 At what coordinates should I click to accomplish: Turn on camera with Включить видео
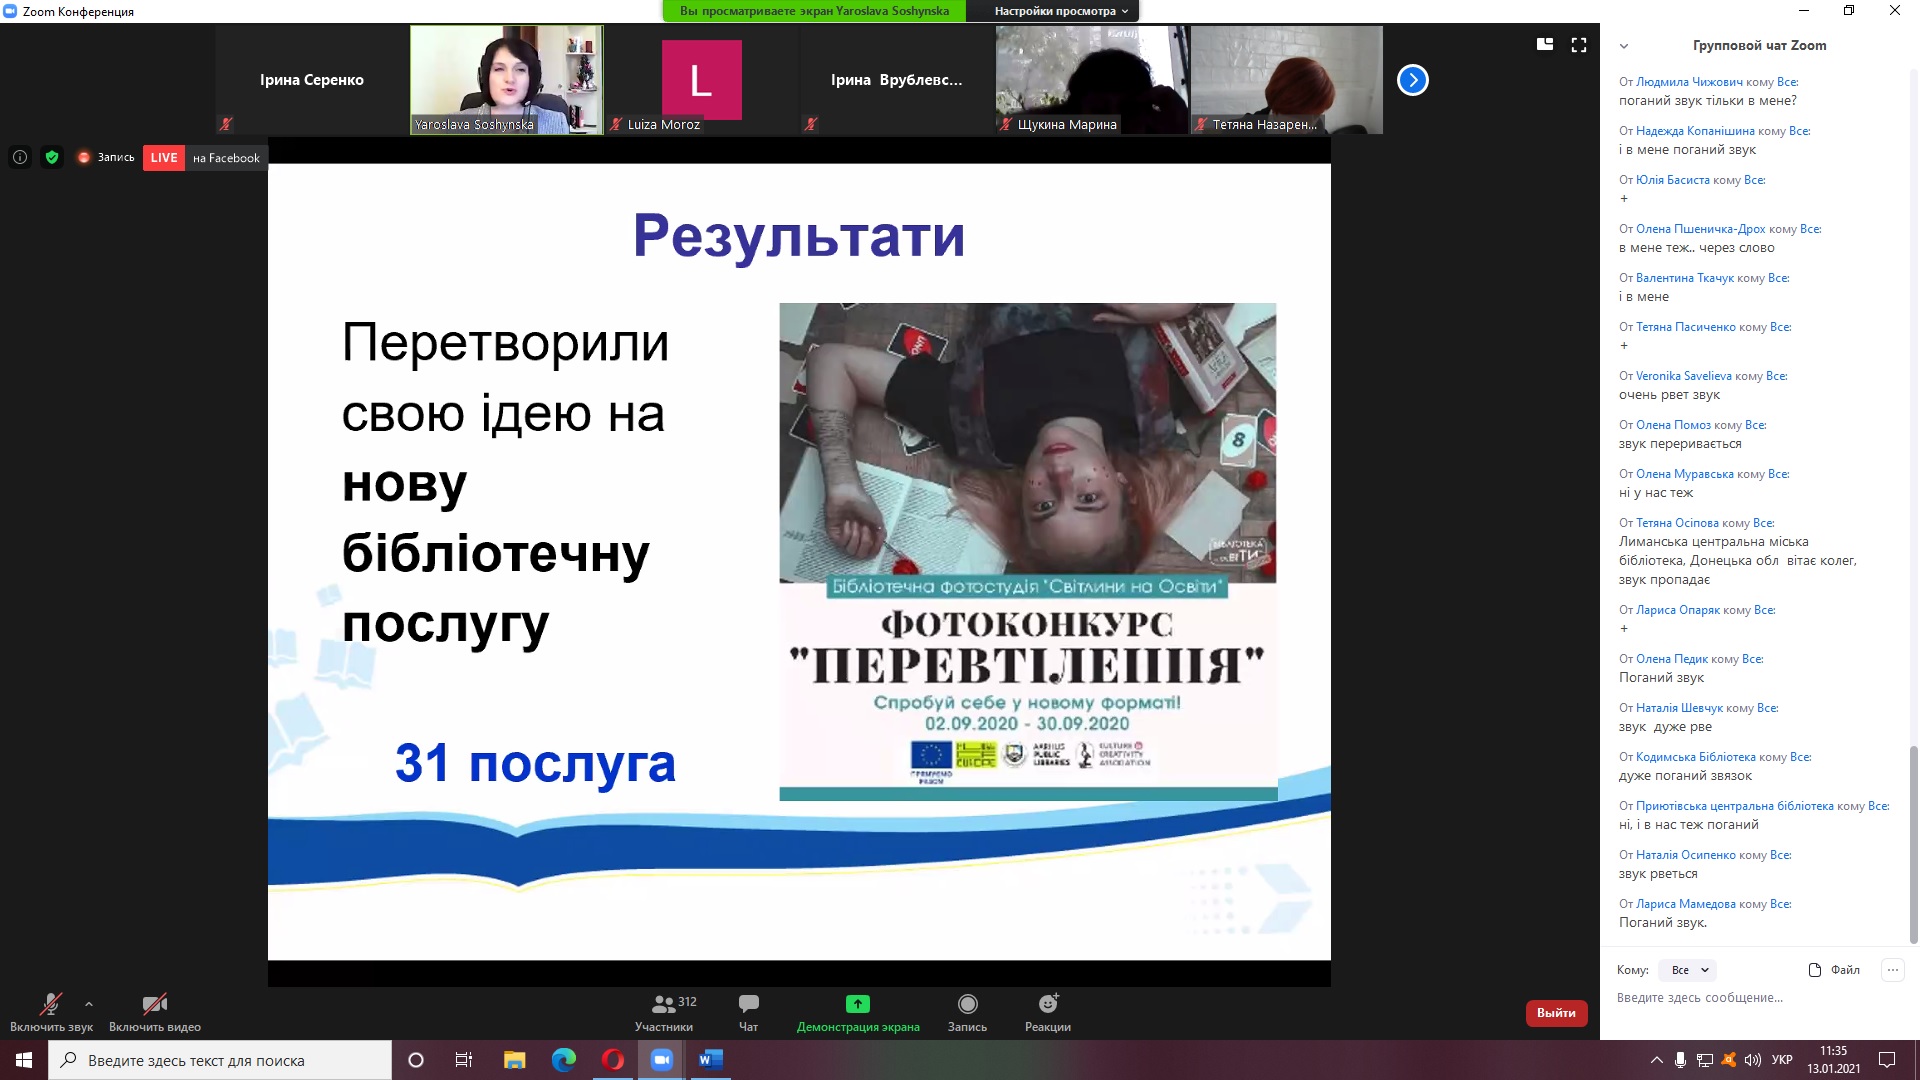(155, 1012)
